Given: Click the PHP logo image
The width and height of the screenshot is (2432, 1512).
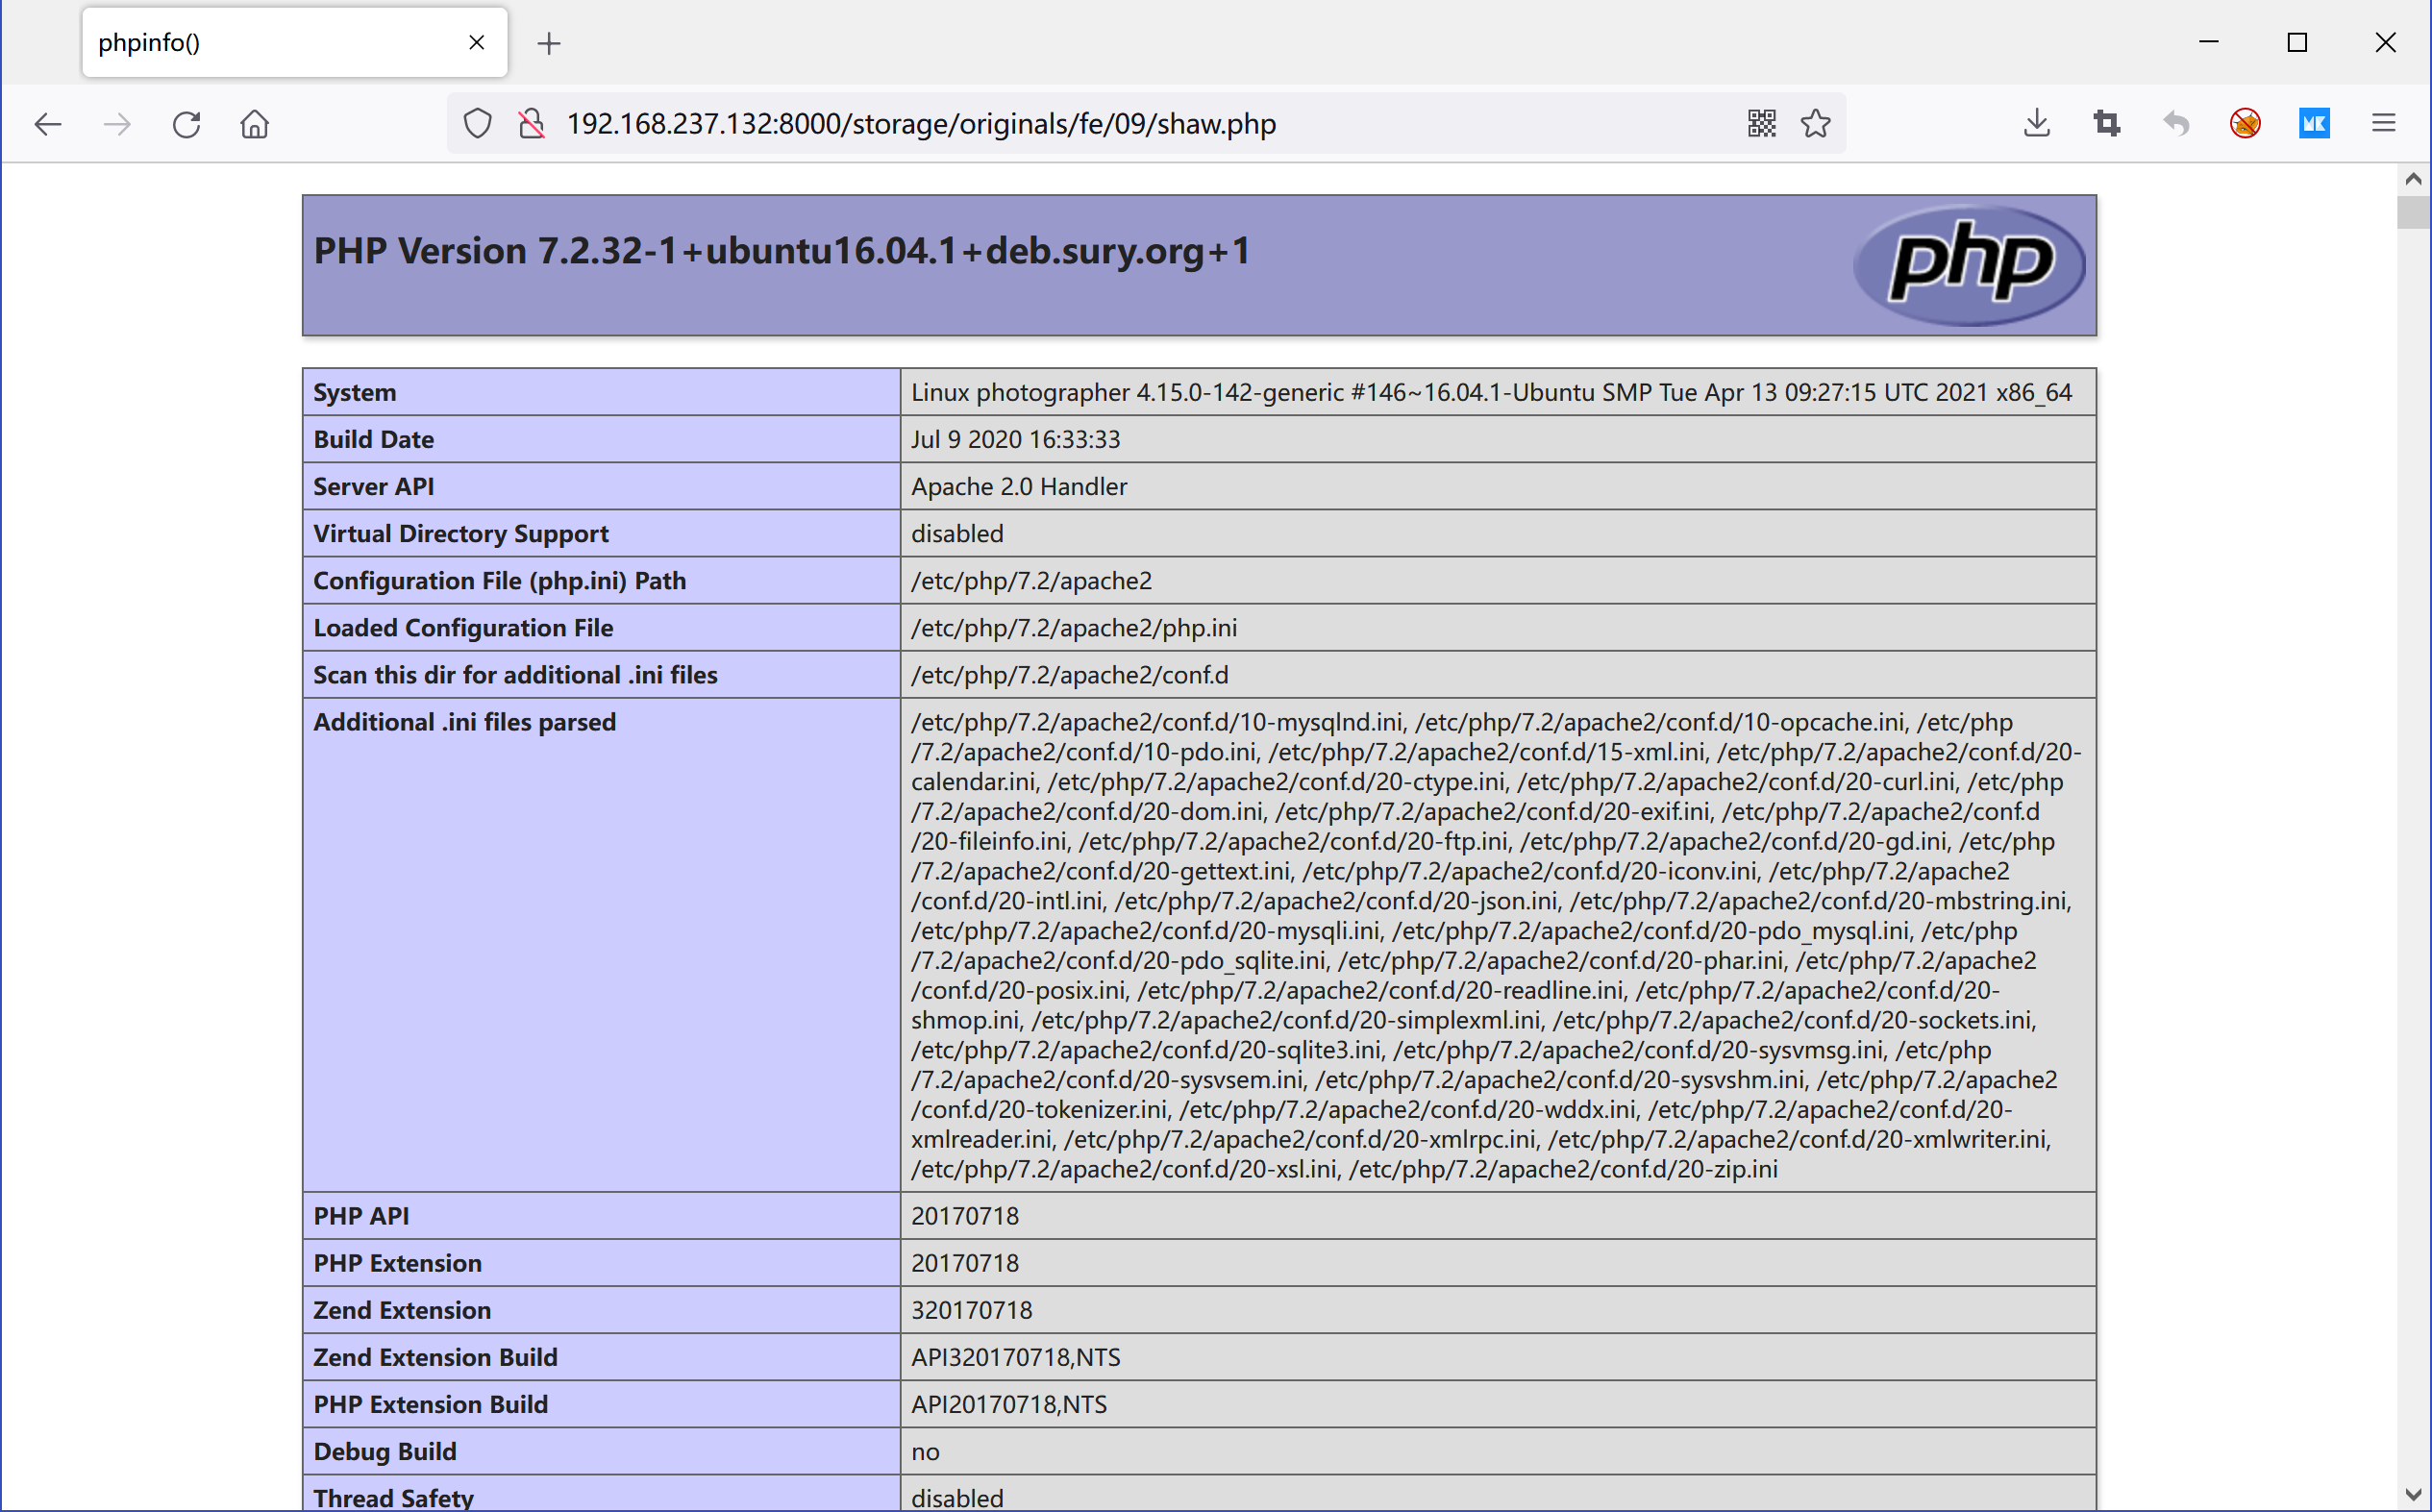Looking at the screenshot, I should (1969, 265).
